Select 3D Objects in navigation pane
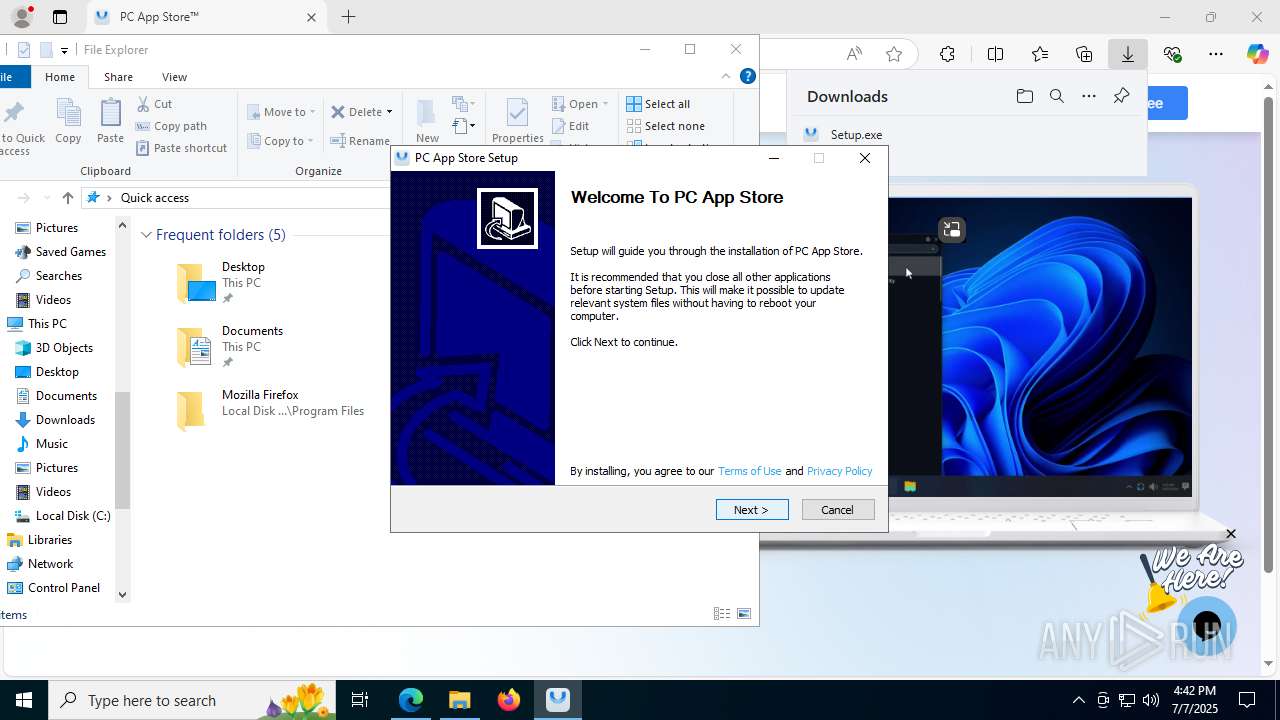The height and width of the screenshot is (720, 1280). pos(55,348)
